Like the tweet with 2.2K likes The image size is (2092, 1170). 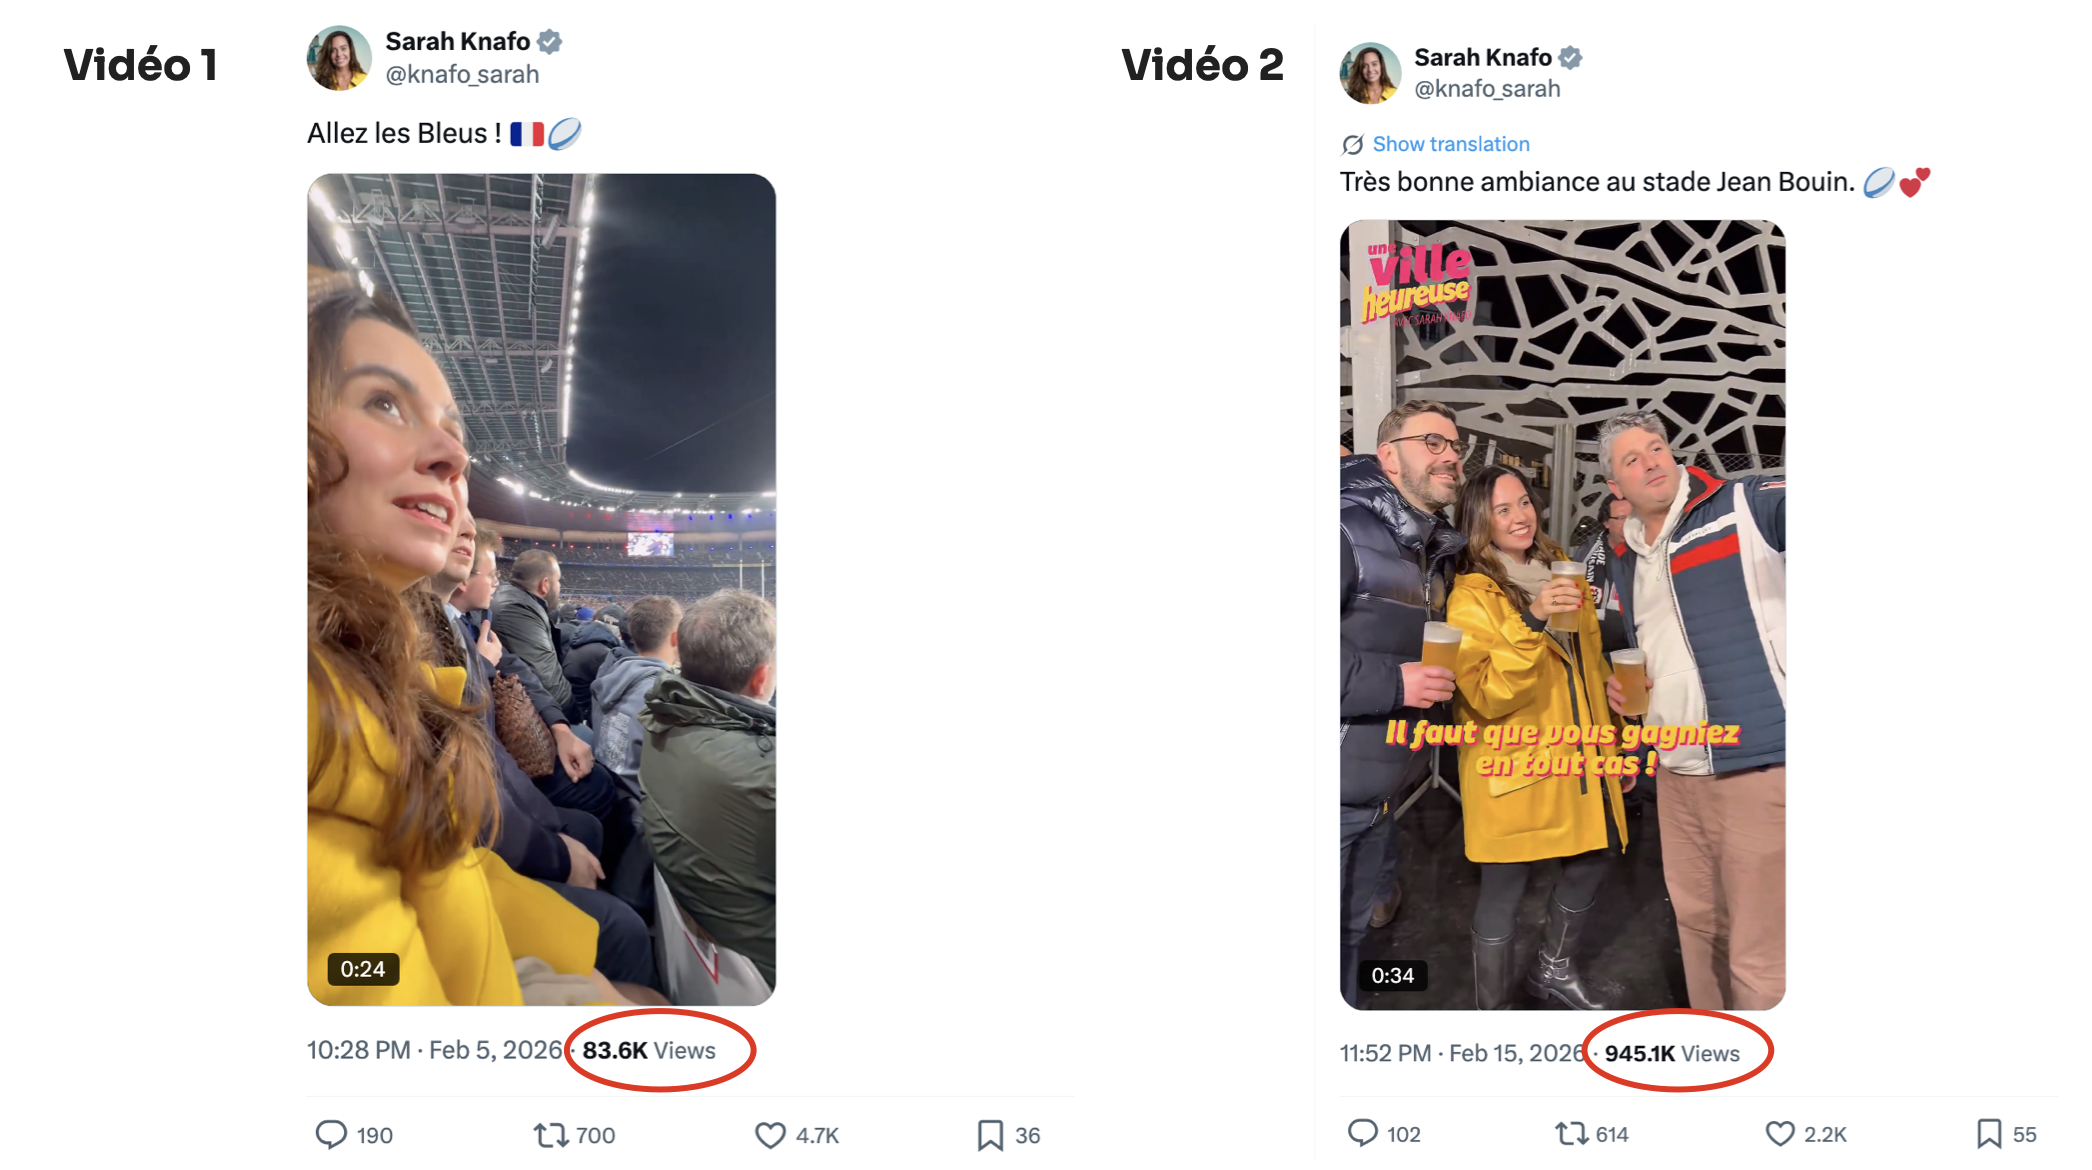1780,1133
